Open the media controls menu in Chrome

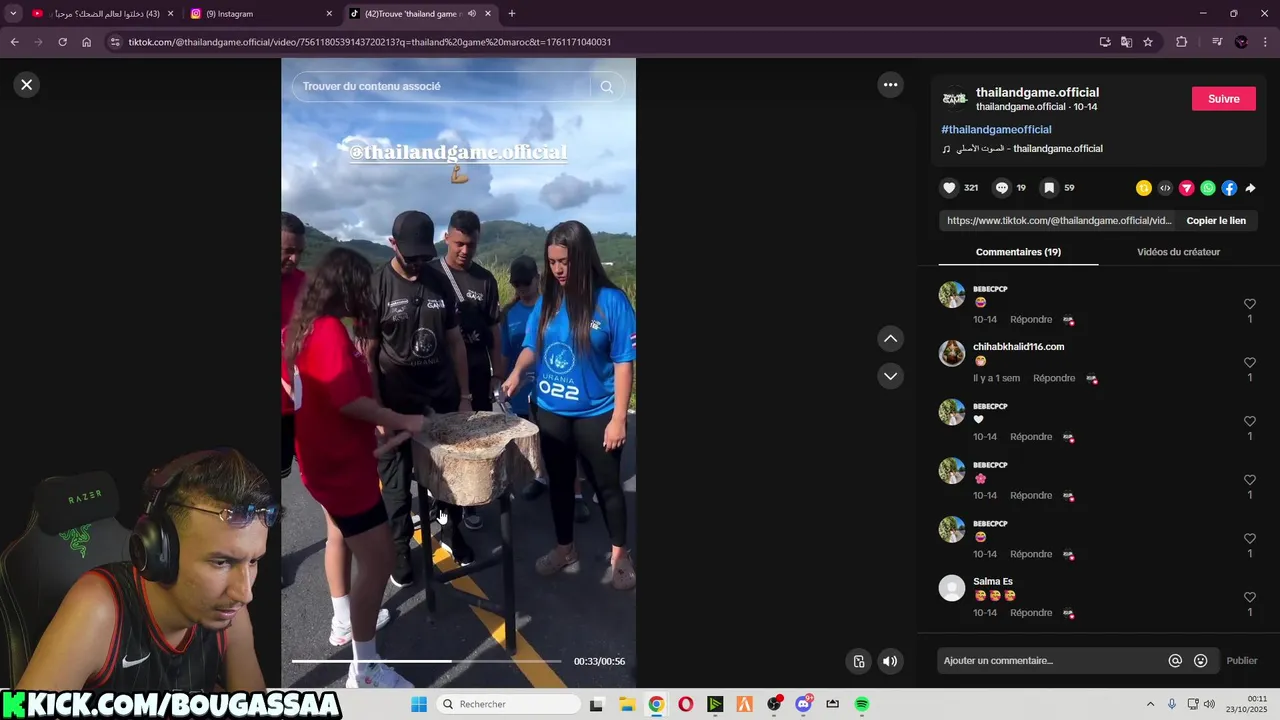coord(1216,42)
